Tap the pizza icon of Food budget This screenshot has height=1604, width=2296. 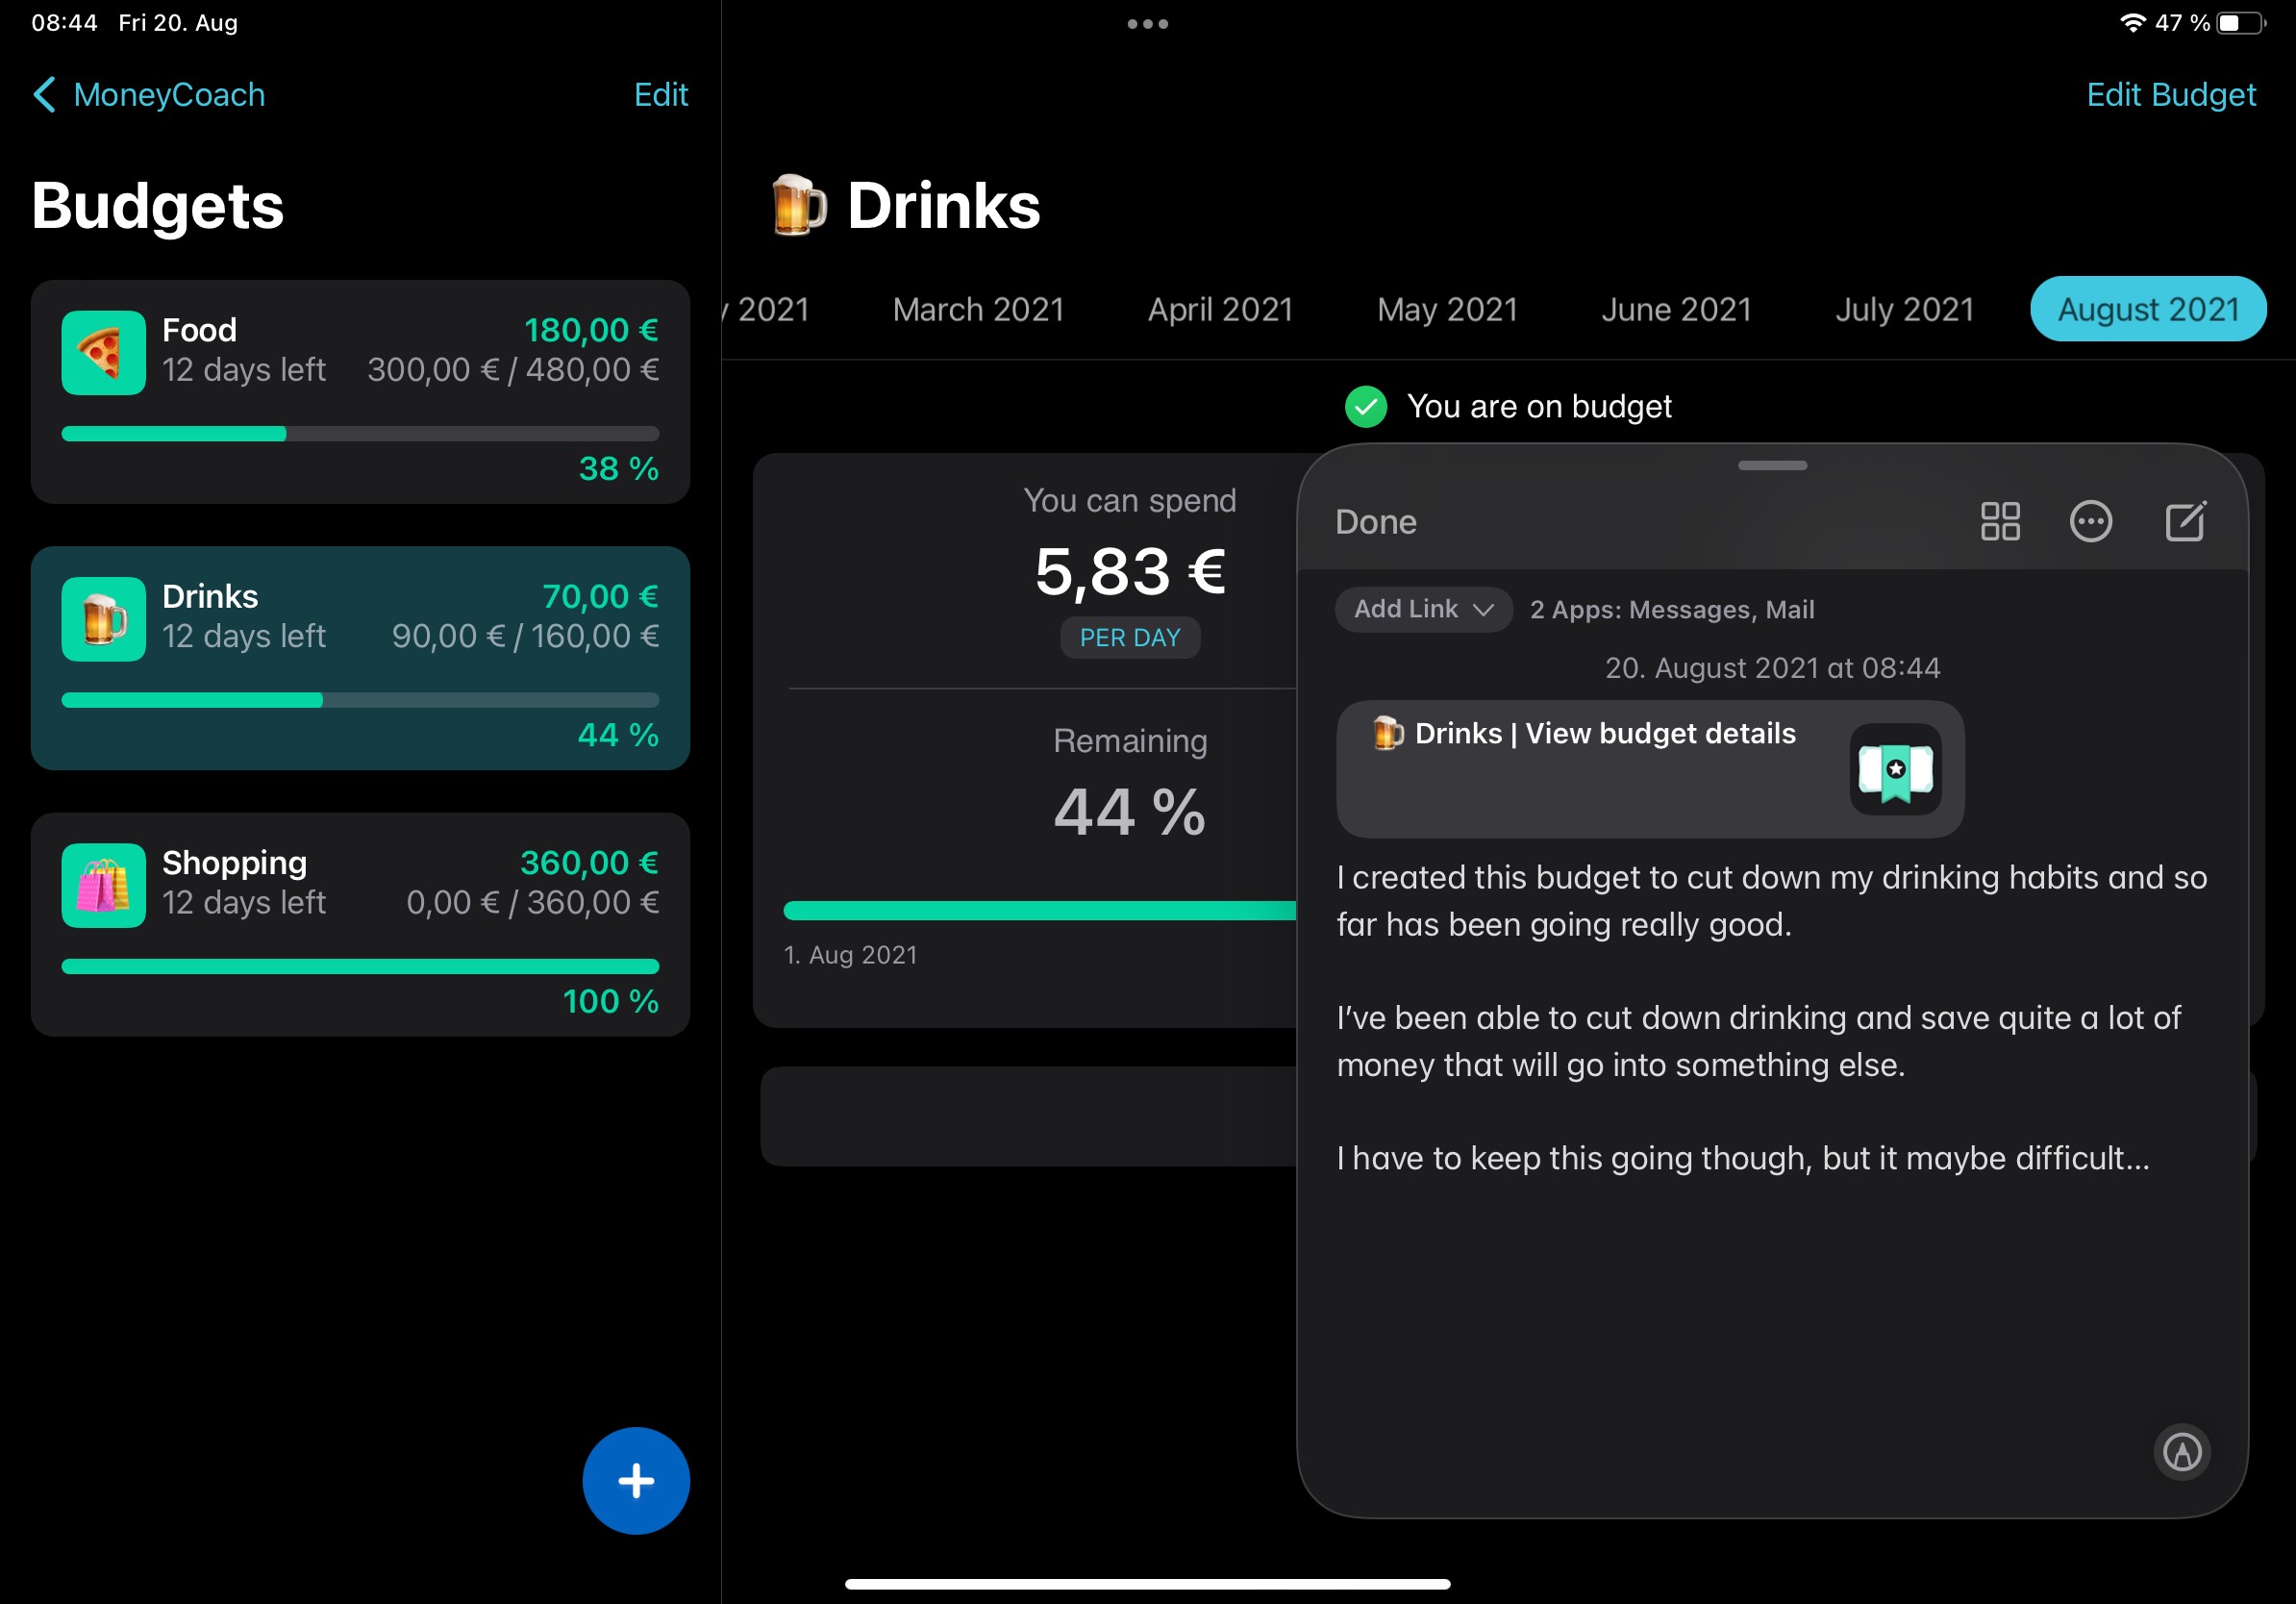tap(103, 352)
